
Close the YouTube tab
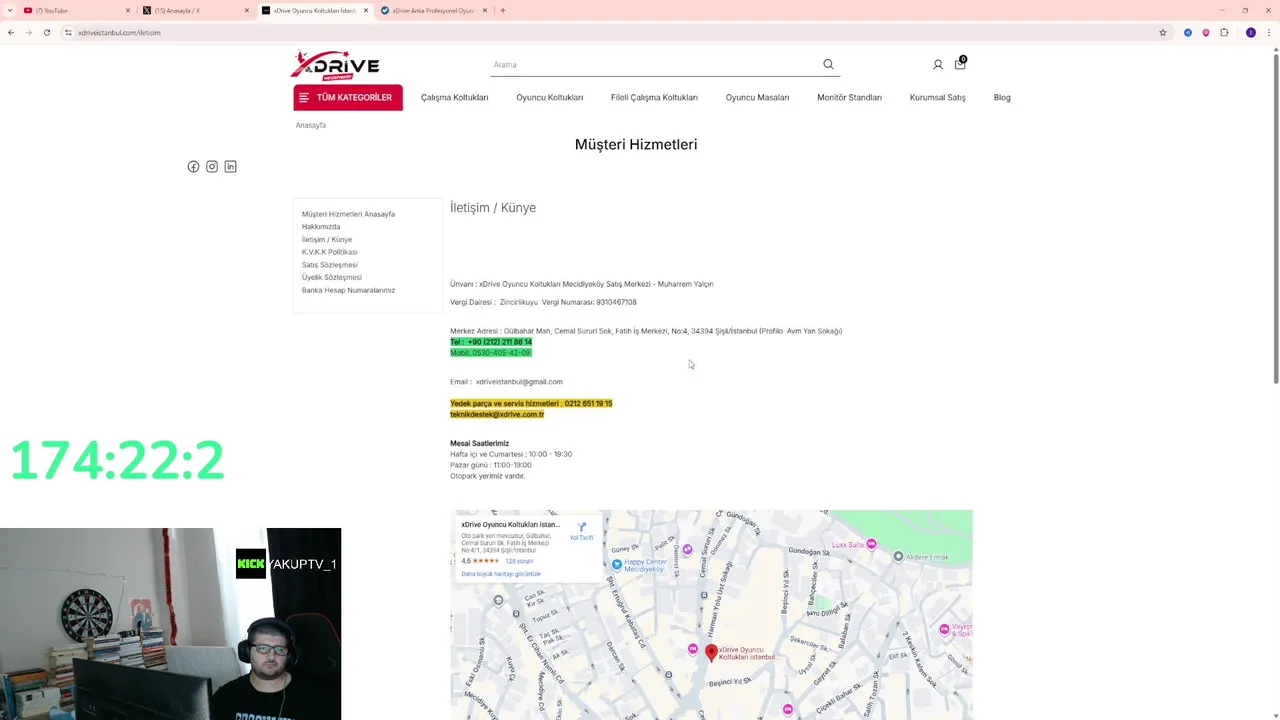(x=128, y=10)
